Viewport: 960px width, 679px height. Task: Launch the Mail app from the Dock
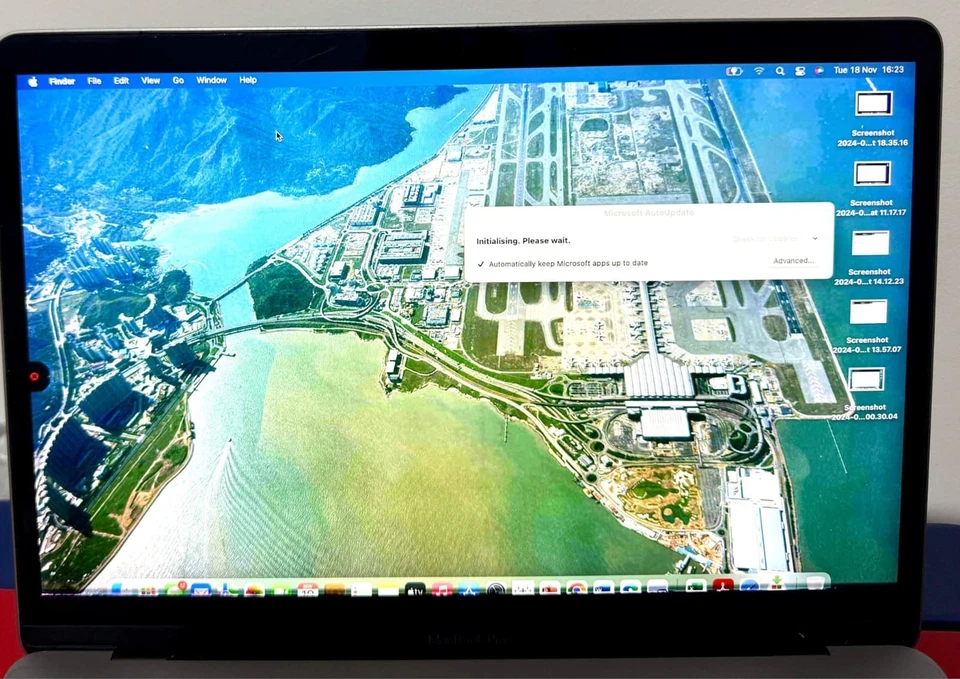201,591
